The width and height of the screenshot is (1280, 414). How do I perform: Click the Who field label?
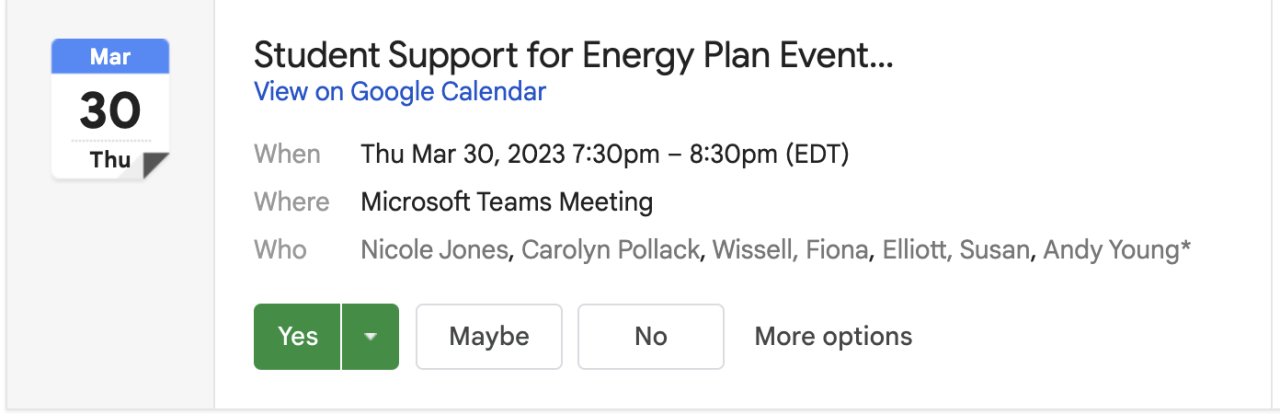[x=280, y=250]
